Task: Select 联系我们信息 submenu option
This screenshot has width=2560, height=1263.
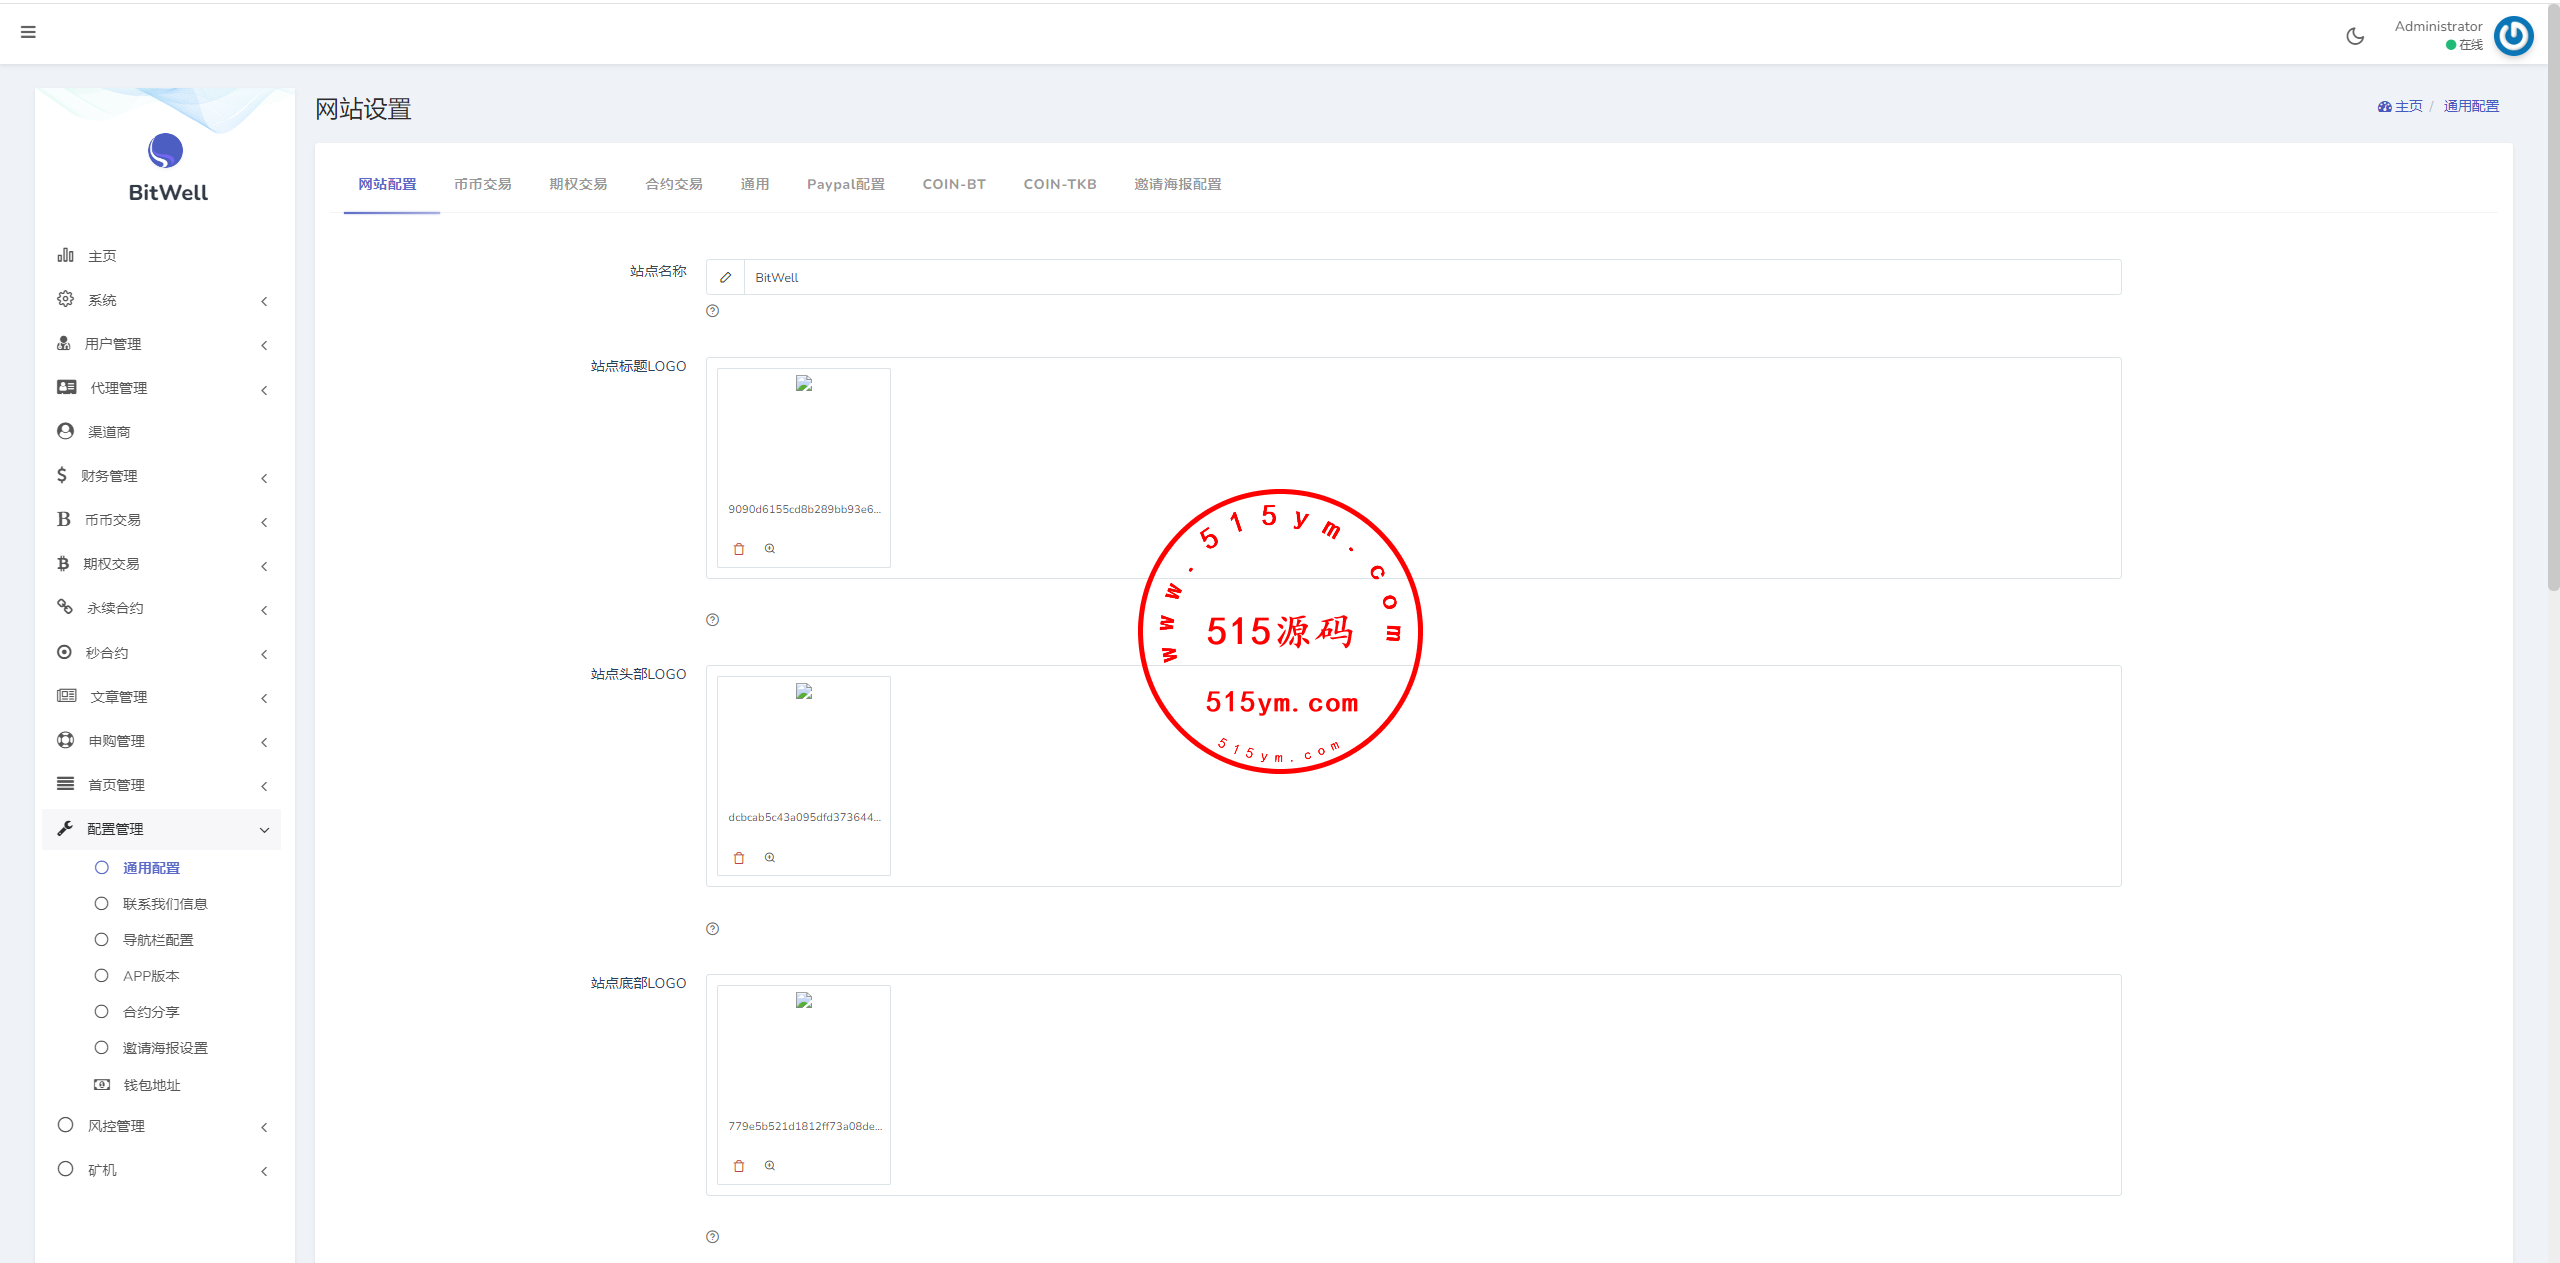Action: coord(164,904)
